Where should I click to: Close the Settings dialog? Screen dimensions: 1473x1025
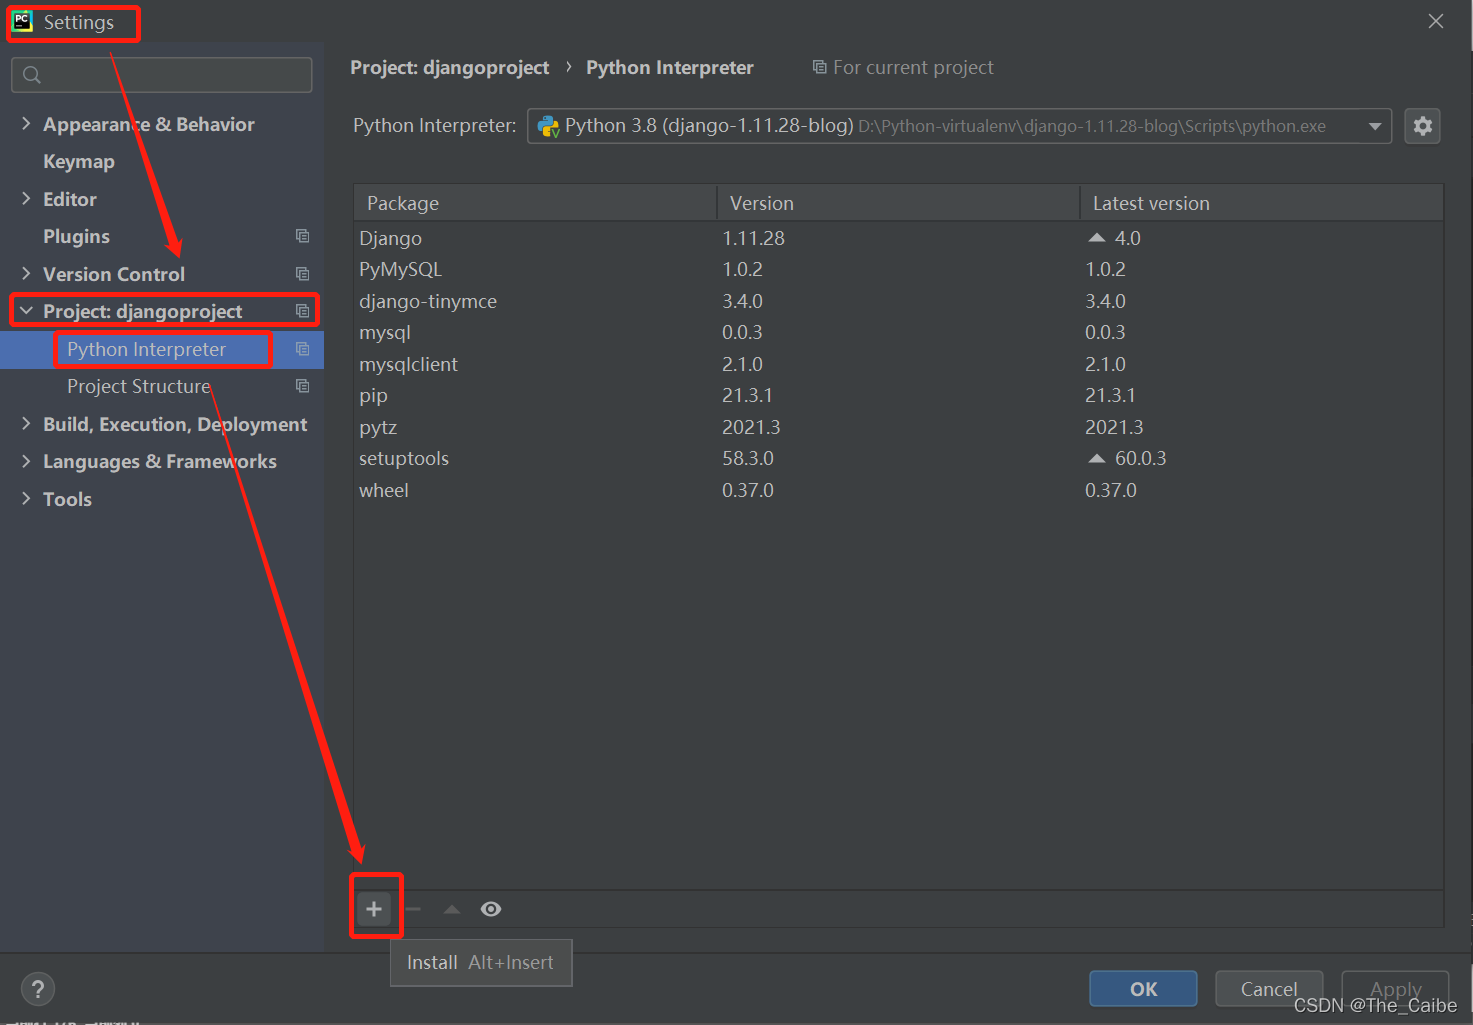(x=1436, y=21)
